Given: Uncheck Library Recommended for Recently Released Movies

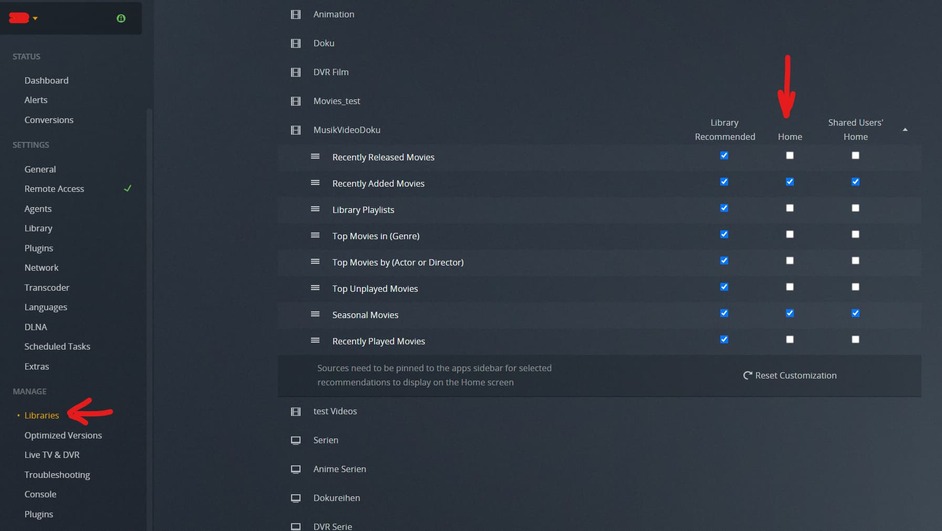Looking at the screenshot, I should (x=724, y=156).
